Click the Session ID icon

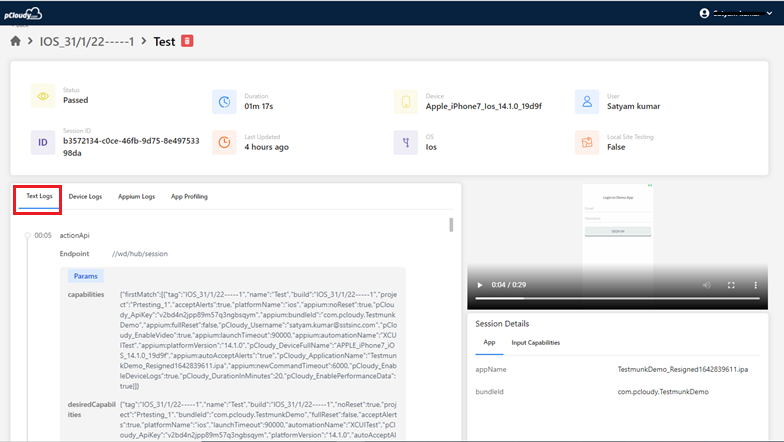click(42, 142)
